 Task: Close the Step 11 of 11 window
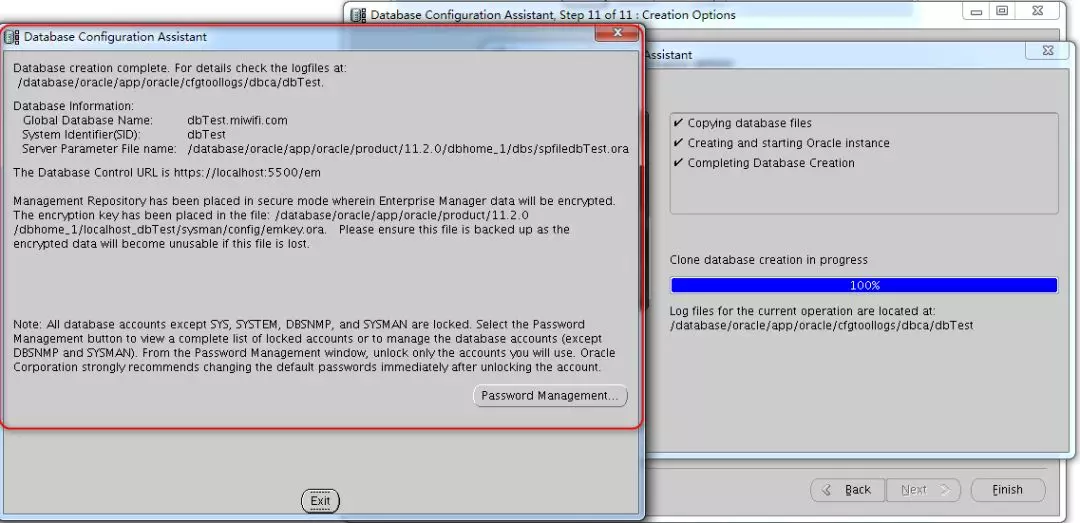click(x=1039, y=11)
